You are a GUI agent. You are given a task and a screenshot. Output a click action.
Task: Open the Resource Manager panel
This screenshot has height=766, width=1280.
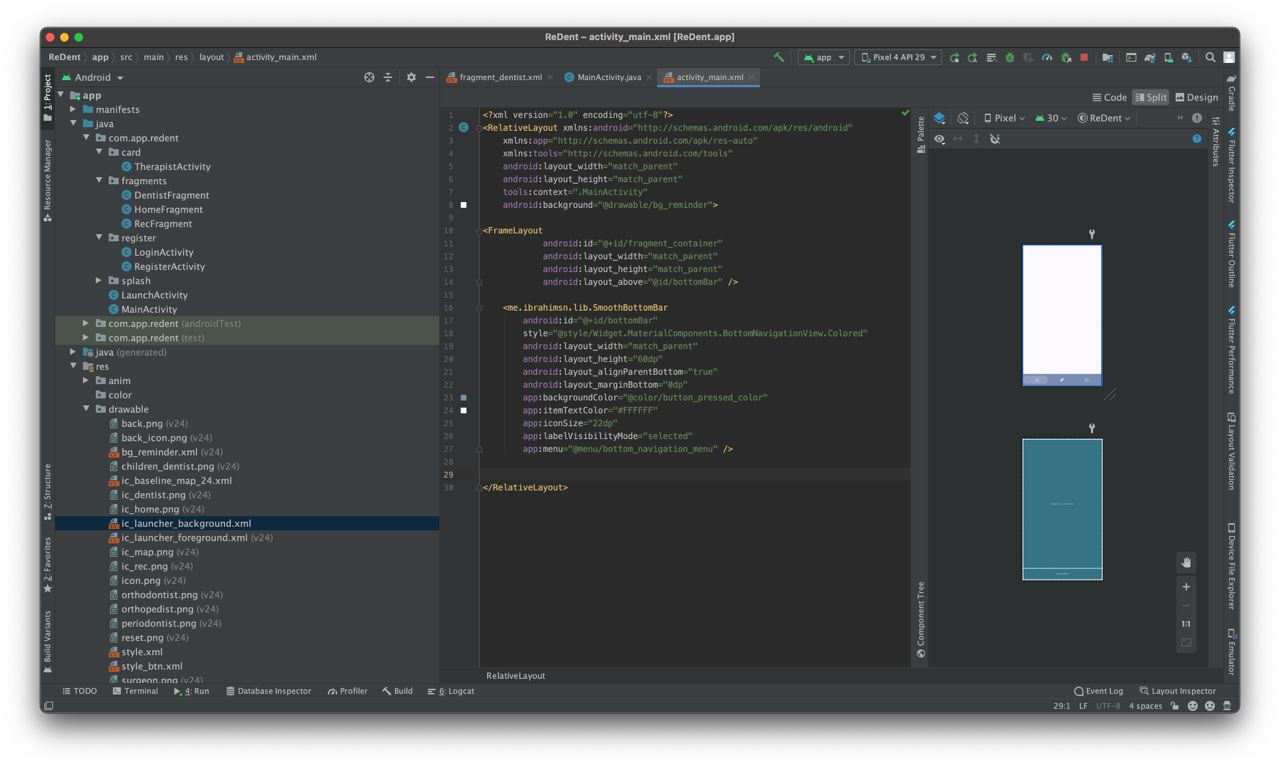click(x=47, y=180)
